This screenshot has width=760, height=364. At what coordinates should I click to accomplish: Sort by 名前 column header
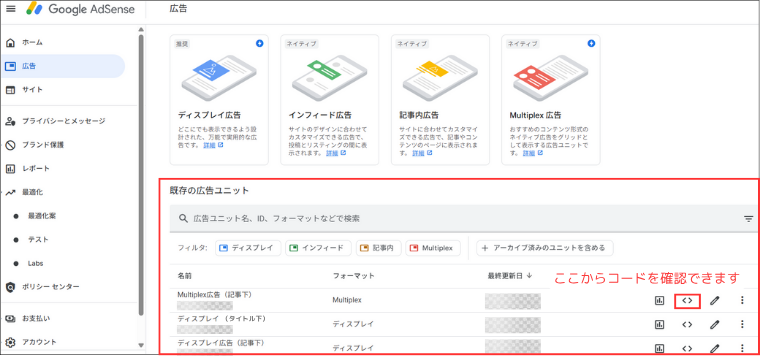pos(184,276)
